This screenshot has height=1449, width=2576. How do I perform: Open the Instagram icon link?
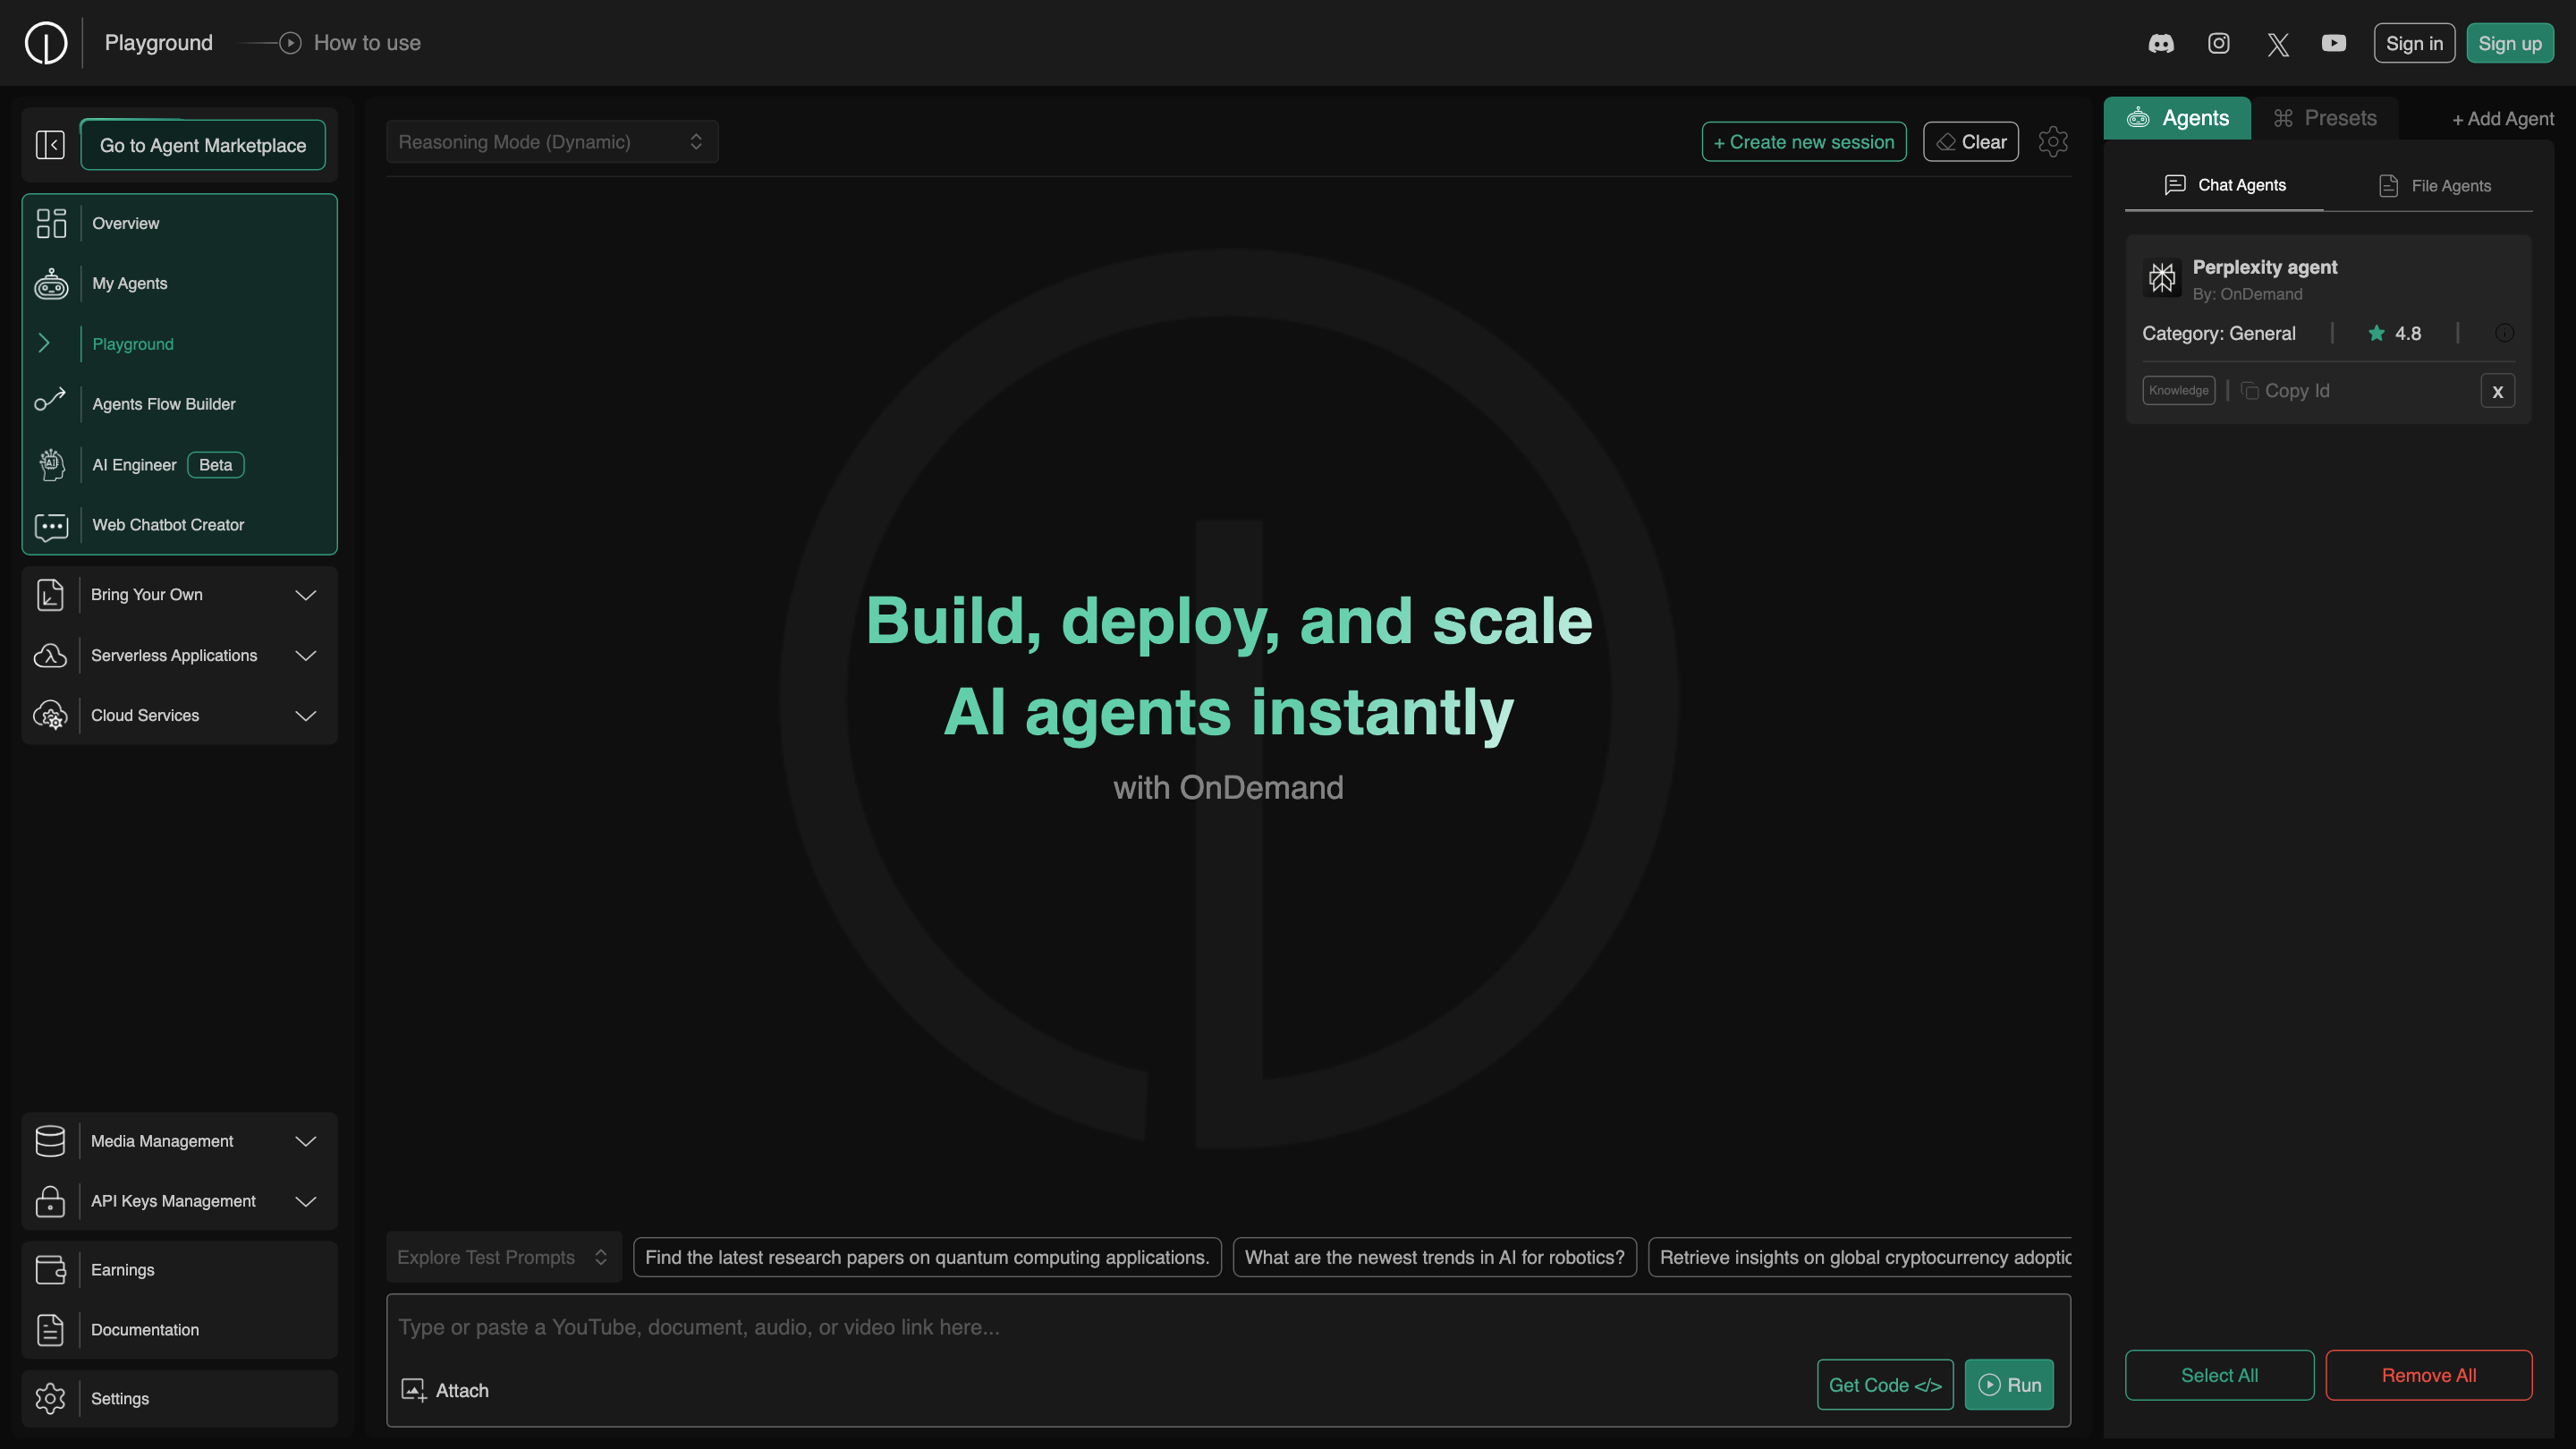point(2219,43)
